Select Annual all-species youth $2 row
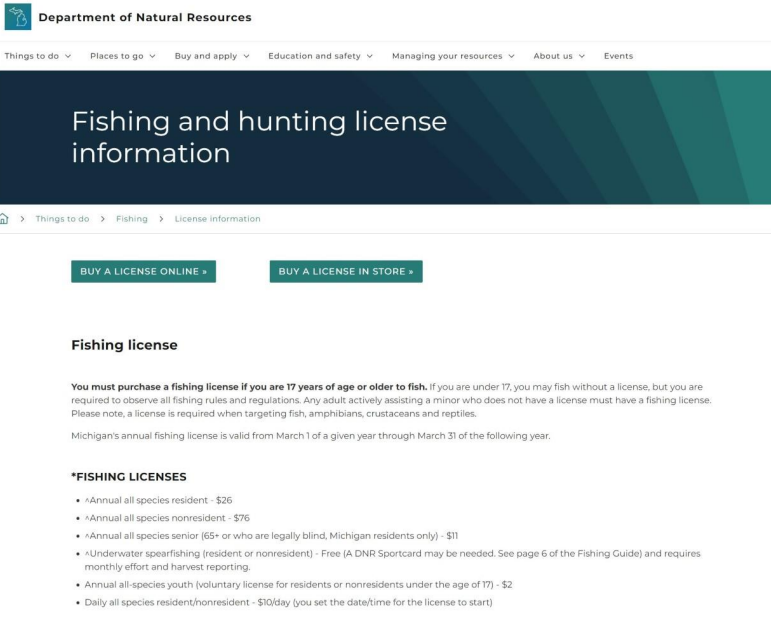The height and width of the screenshot is (644, 771). click(298, 585)
